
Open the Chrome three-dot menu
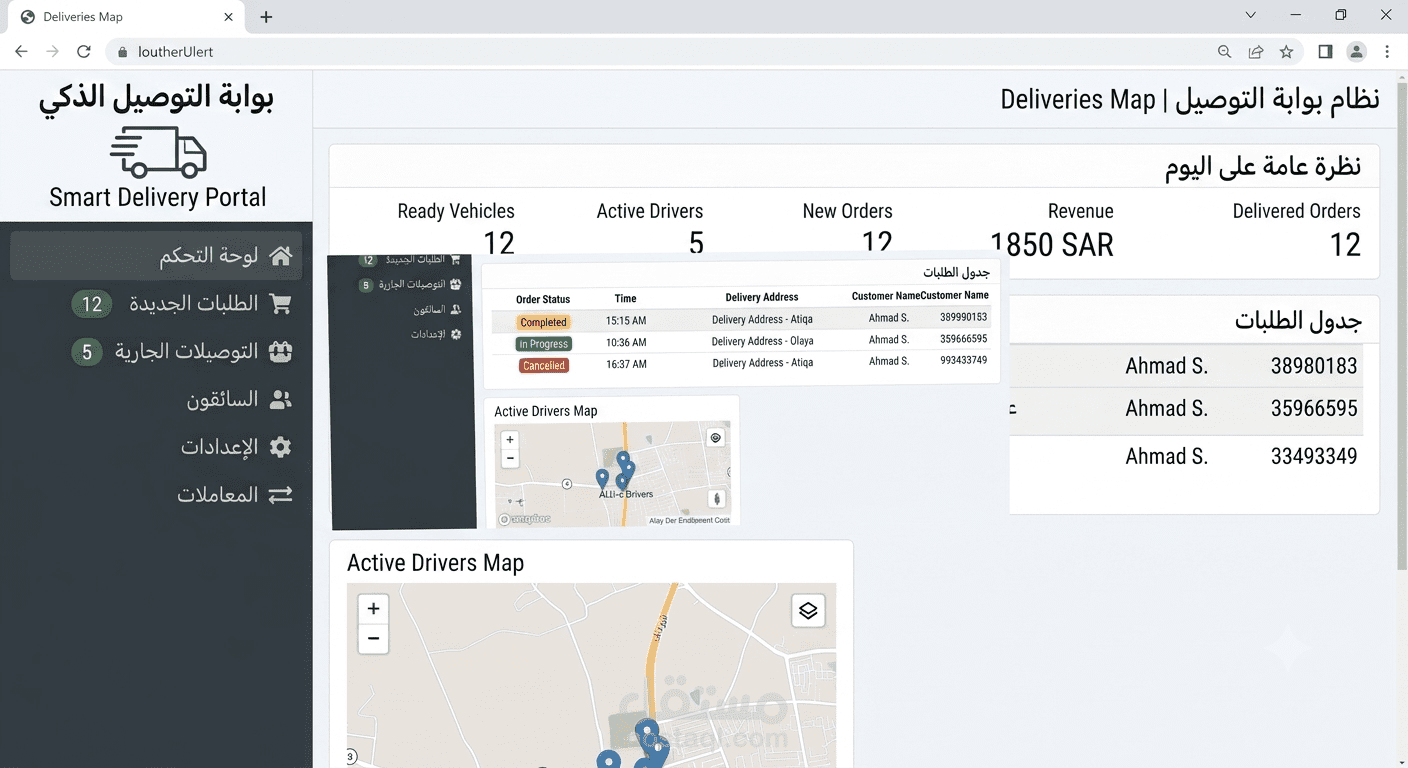pos(1387,52)
